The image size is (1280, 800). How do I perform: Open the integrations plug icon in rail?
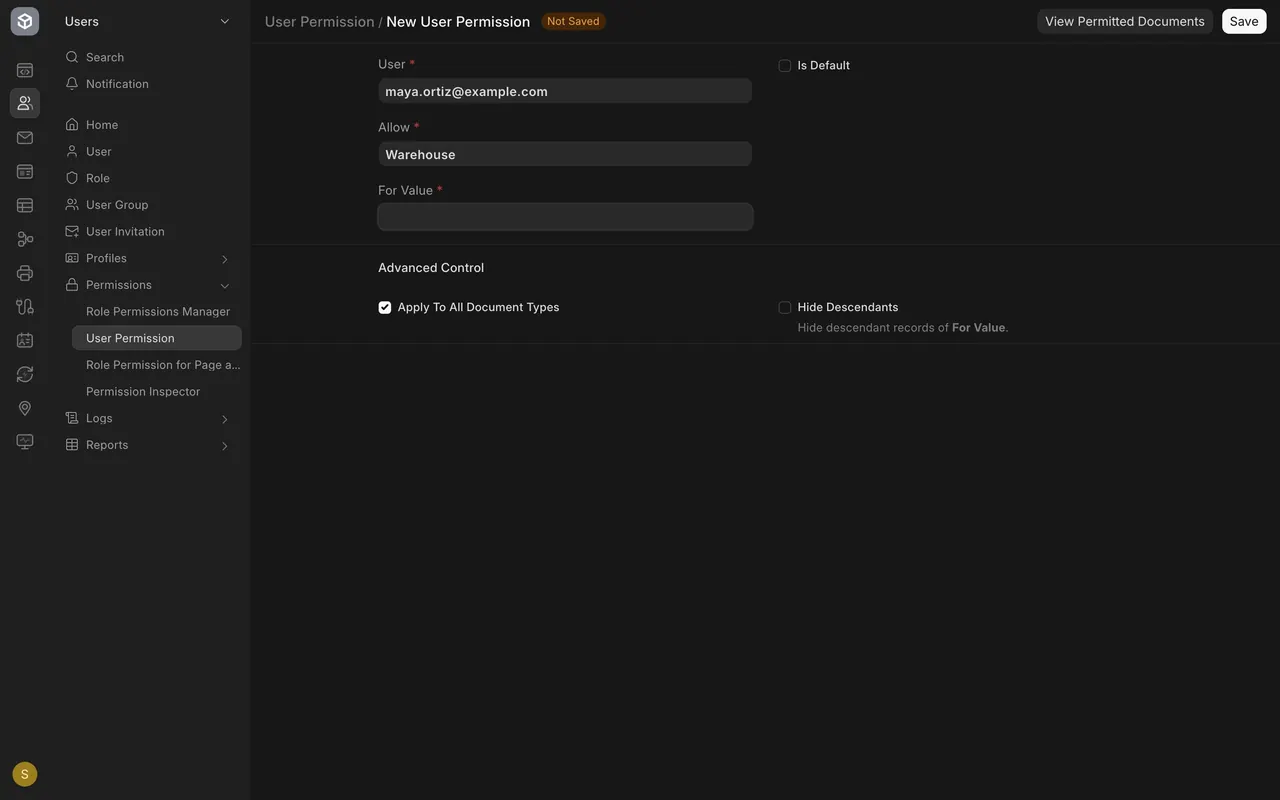point(25,307)
